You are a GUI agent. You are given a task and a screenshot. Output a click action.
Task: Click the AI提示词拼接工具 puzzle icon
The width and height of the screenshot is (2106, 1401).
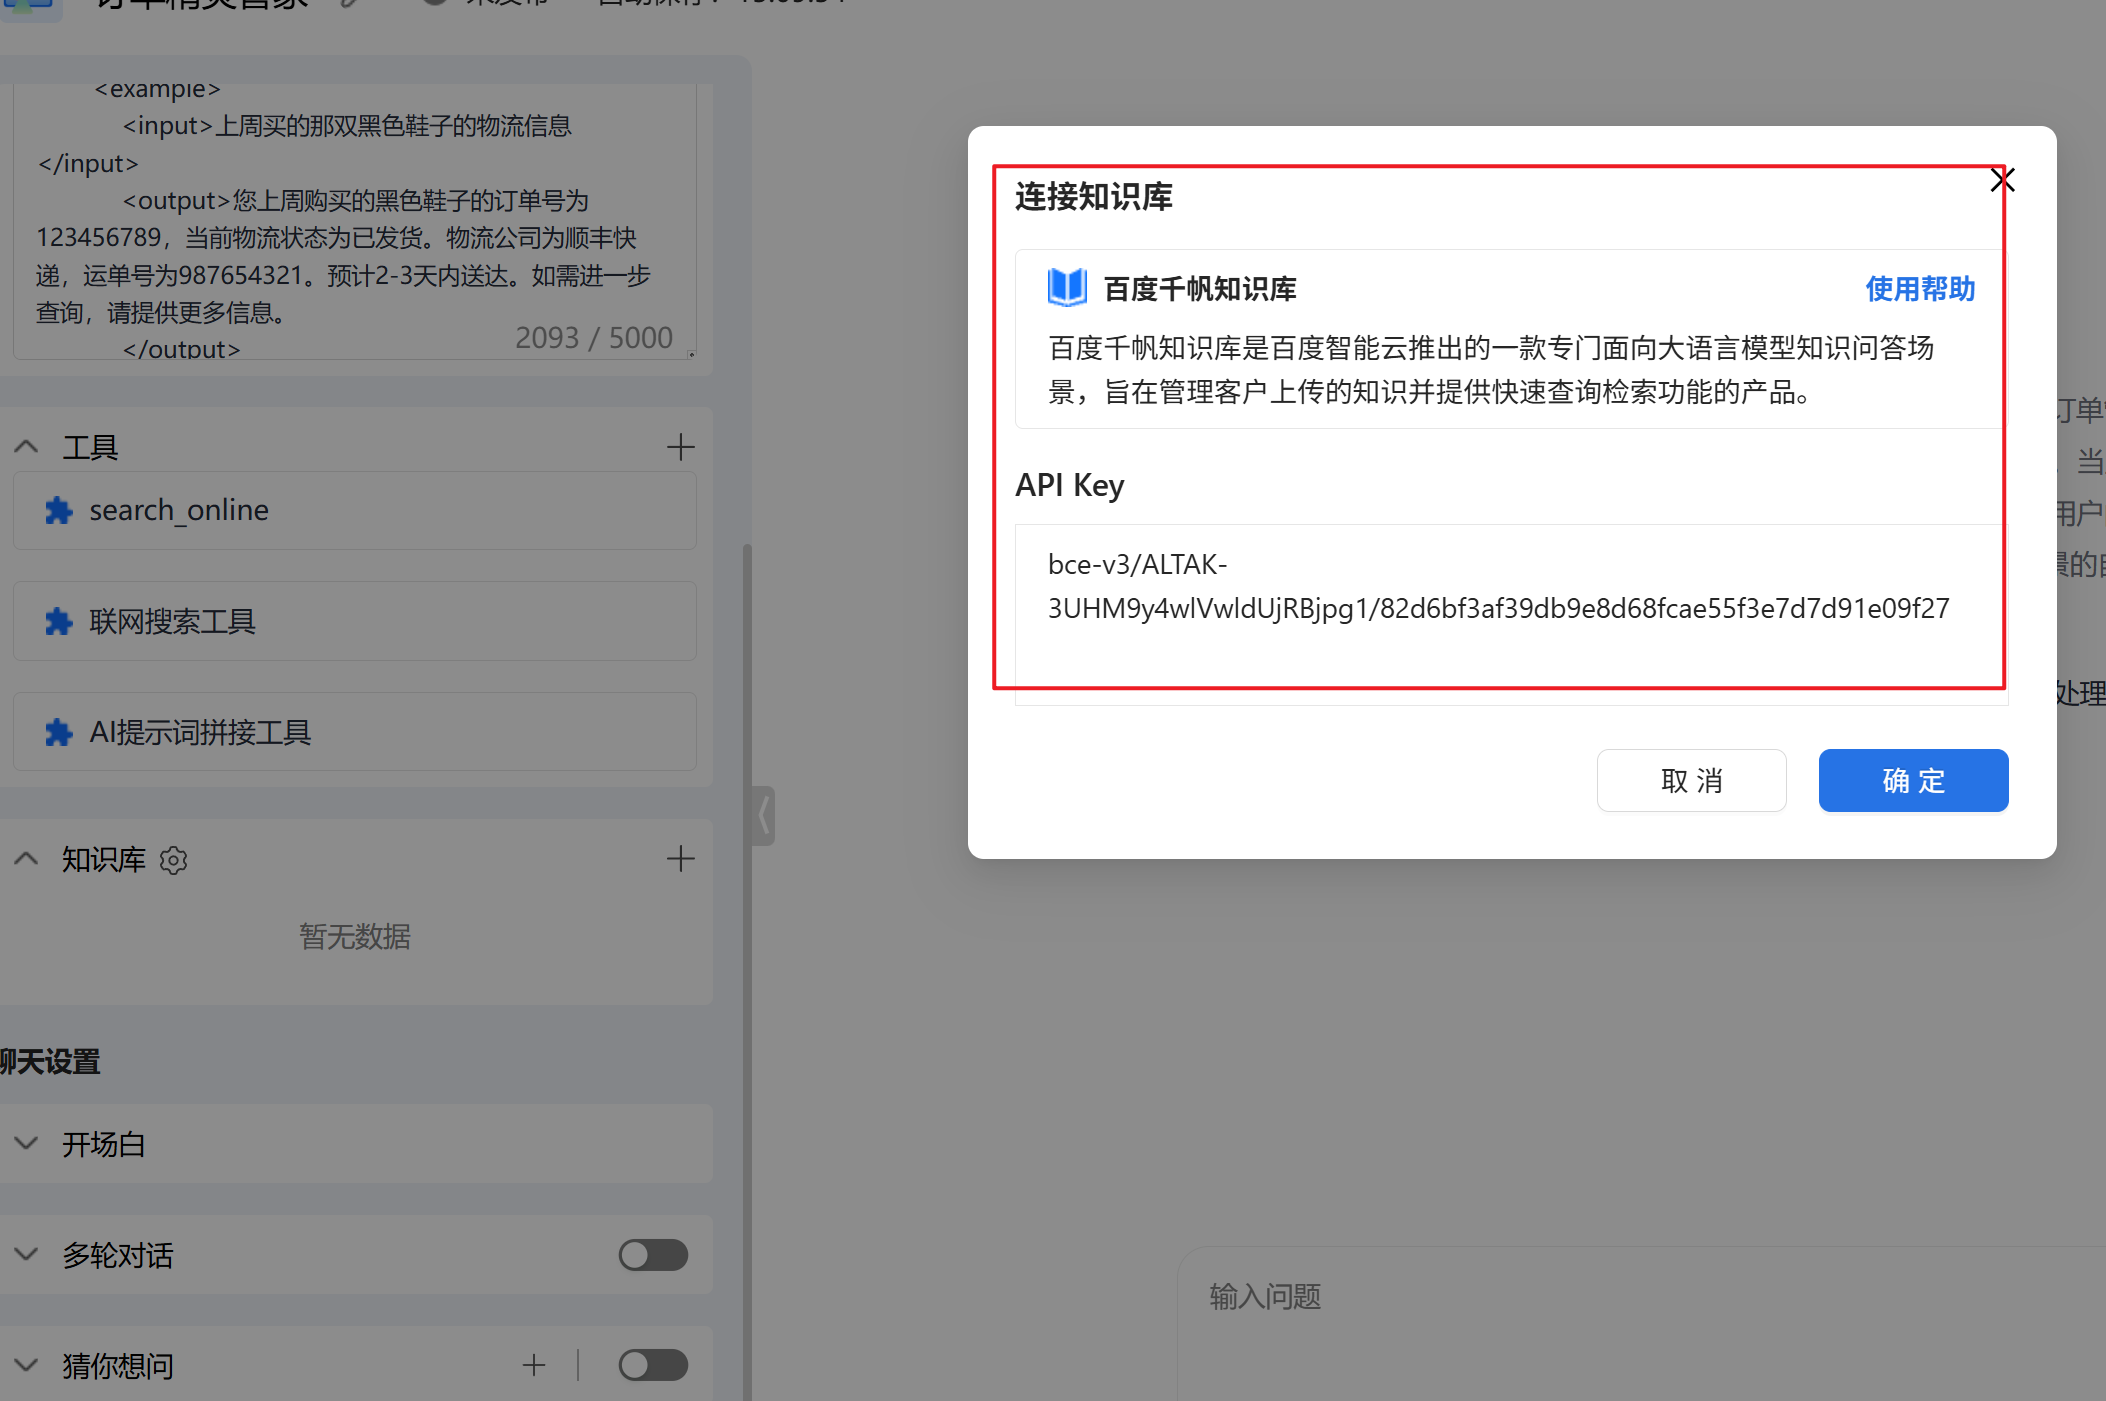[x=59, y=733]
